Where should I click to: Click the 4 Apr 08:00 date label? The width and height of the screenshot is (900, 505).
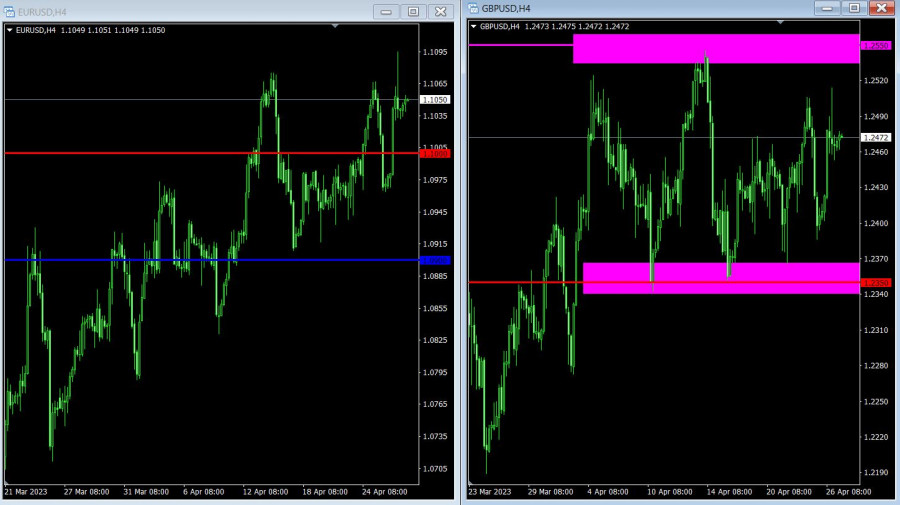point(608,492)
